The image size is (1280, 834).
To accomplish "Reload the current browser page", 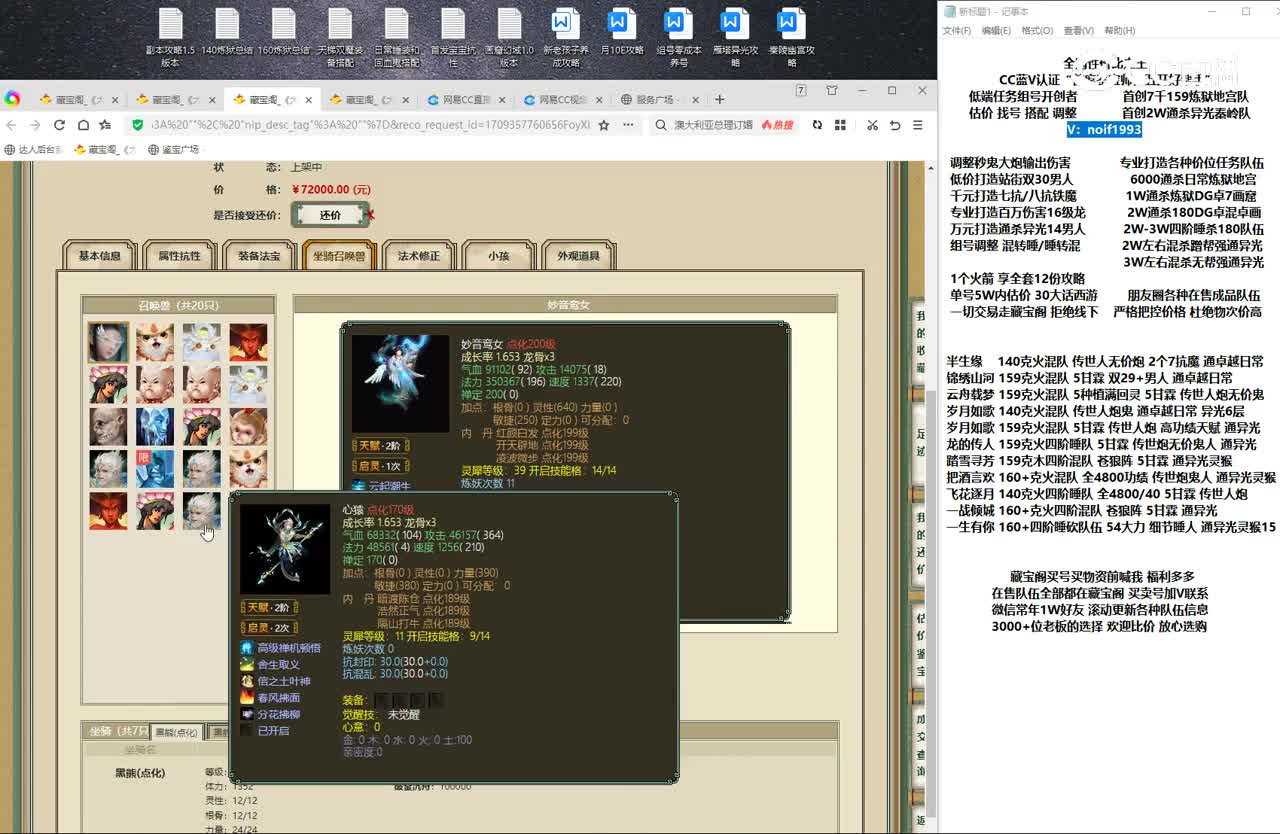I will pyautogui.click(x=59, y=125).
